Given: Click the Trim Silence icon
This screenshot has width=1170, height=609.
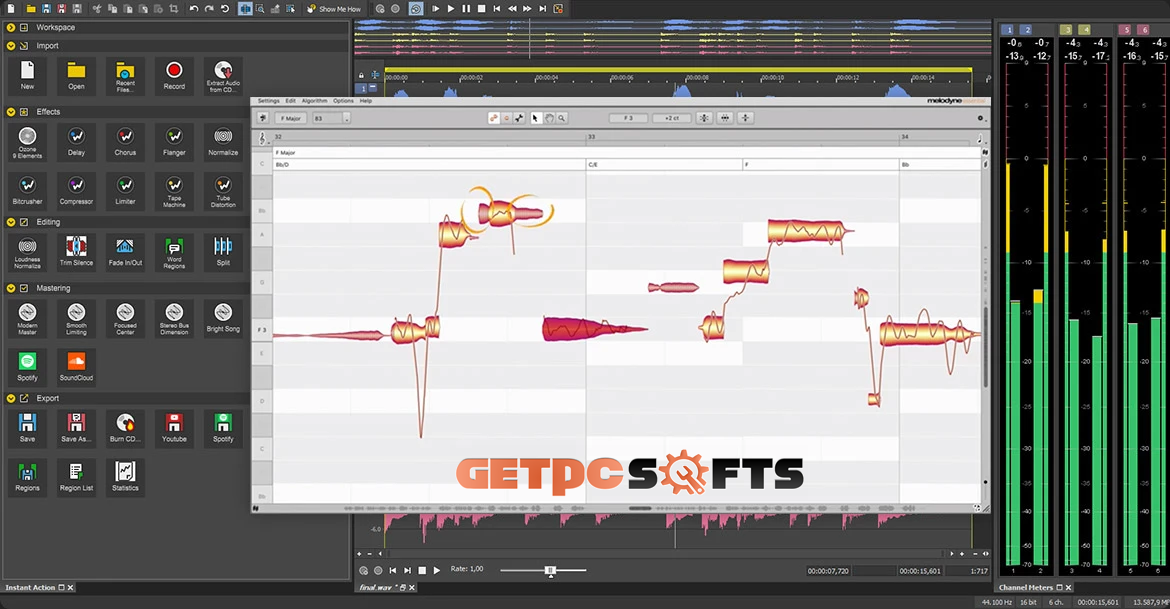Looking at the screenshot, I should click(x=76, y=252).
